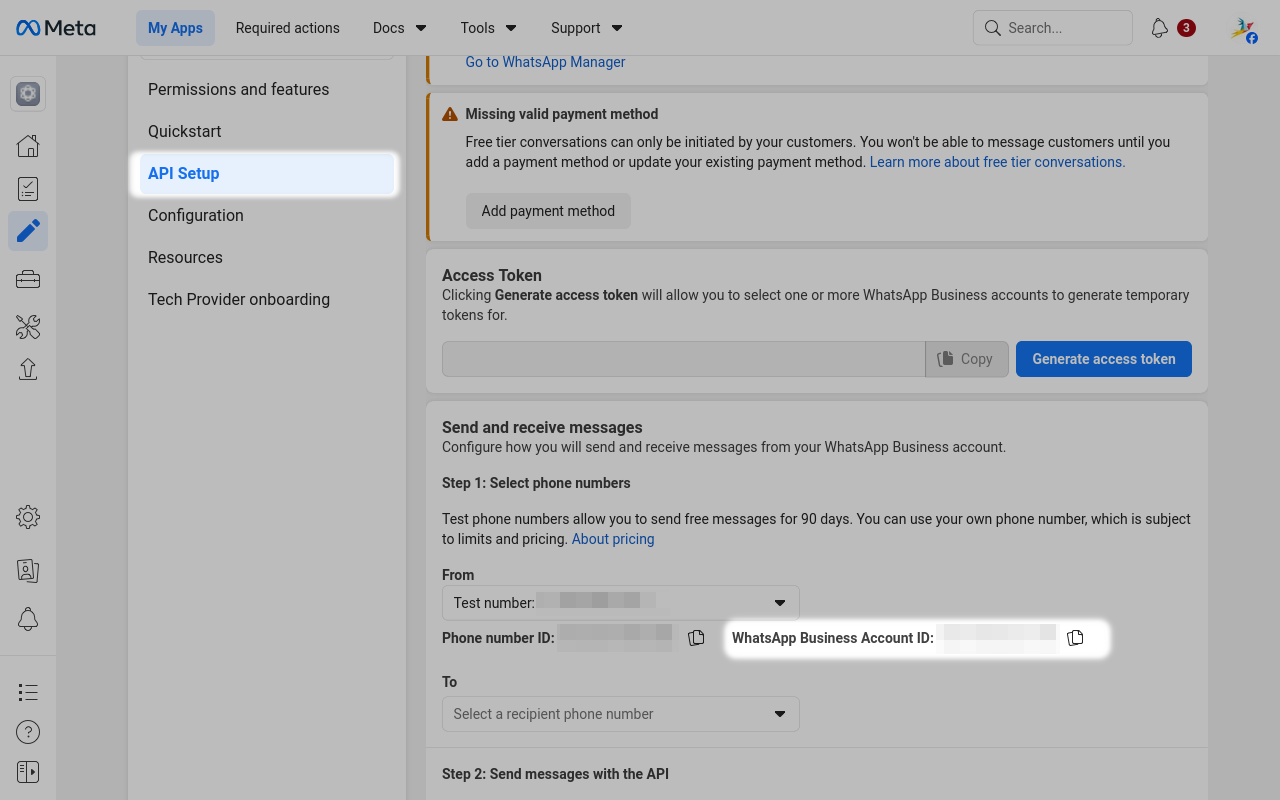Open the contacts badge icon in sidebar

pyautogui.click(x=28, y=570)
